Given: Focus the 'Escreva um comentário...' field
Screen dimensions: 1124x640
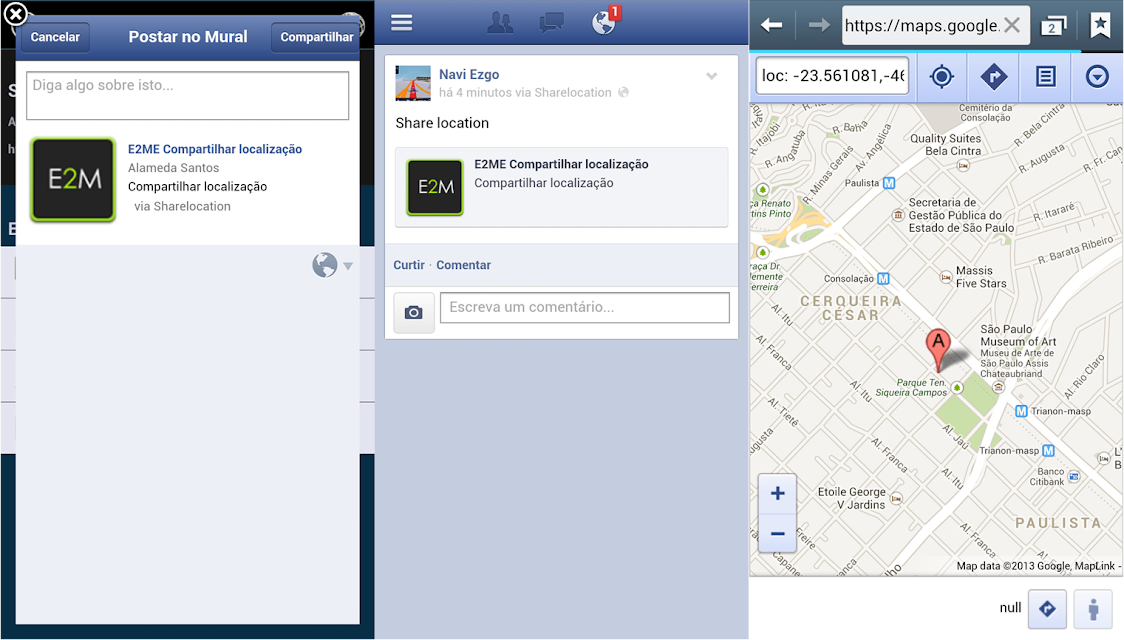Looking at the screenshot, I should click(x=585, y=307).
